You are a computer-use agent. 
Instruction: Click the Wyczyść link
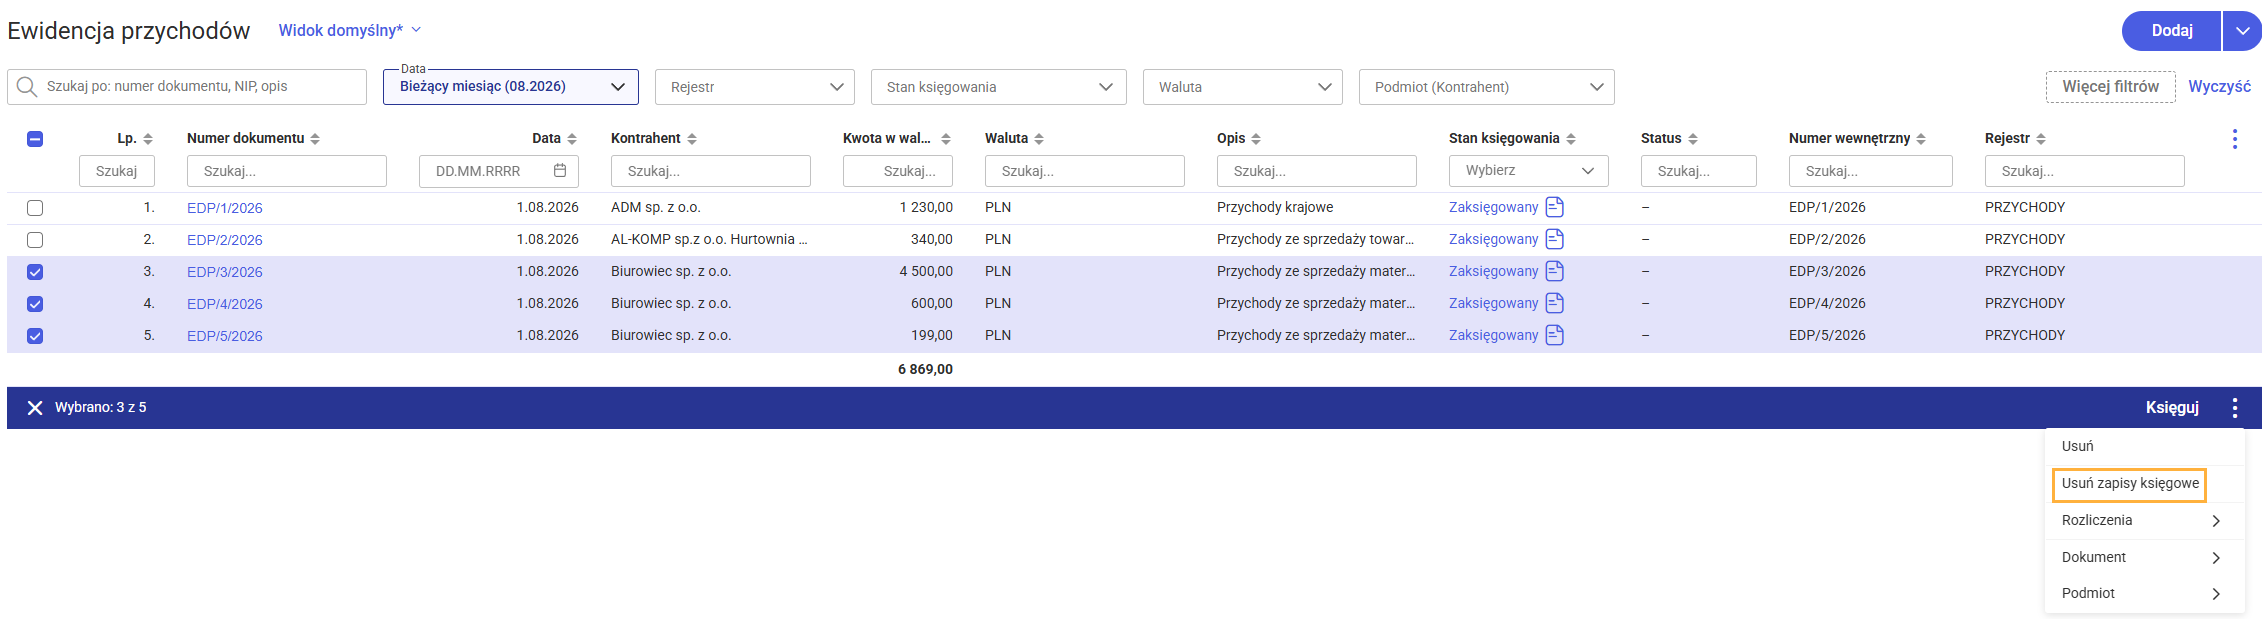pyautogui.click(x=2220, y=87)
